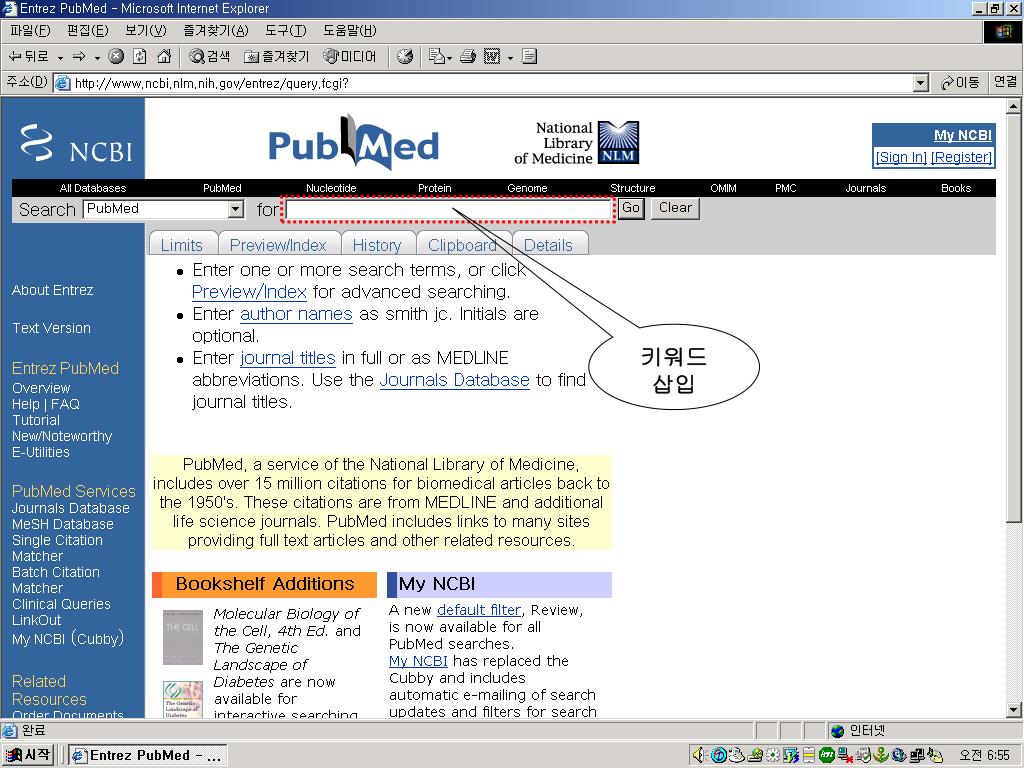This screenshot has height=768, width=1024.
Task: Click the discuss icon in the toolbar
Action: click(529, 57)
